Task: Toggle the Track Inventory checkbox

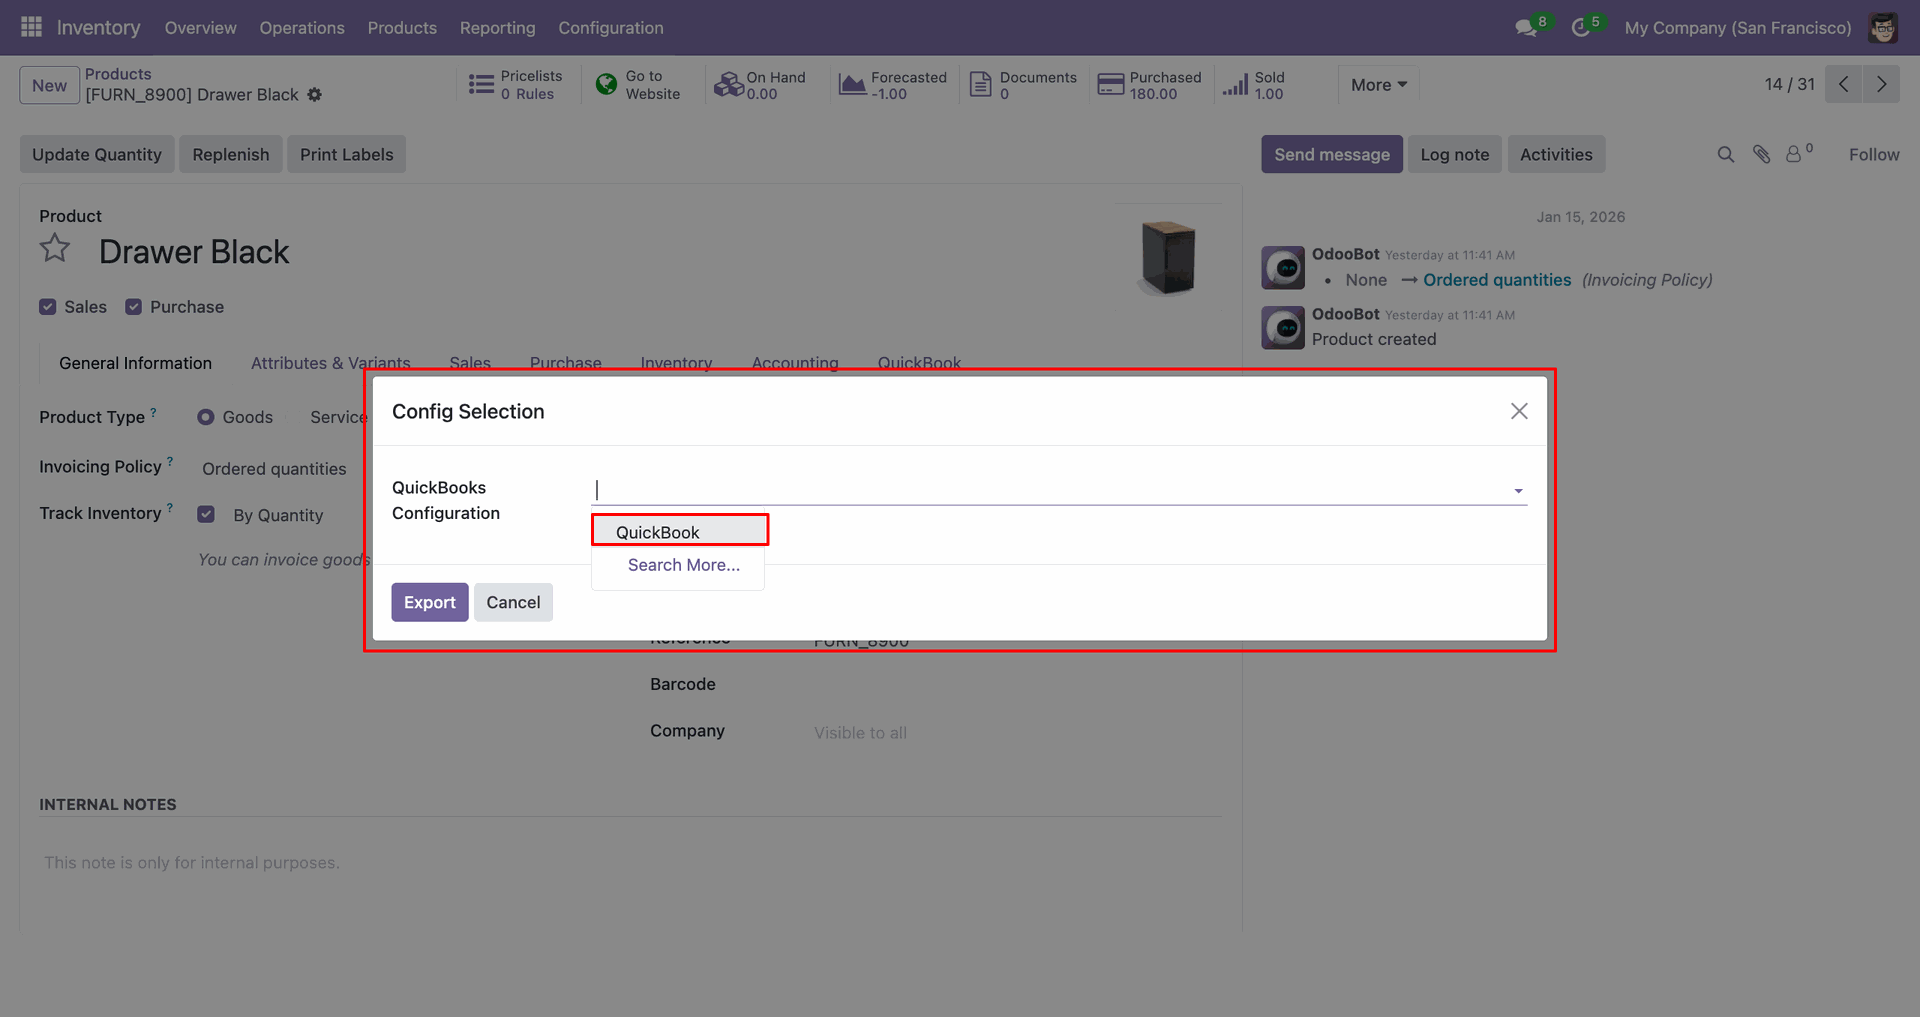Action: [206, 514]
